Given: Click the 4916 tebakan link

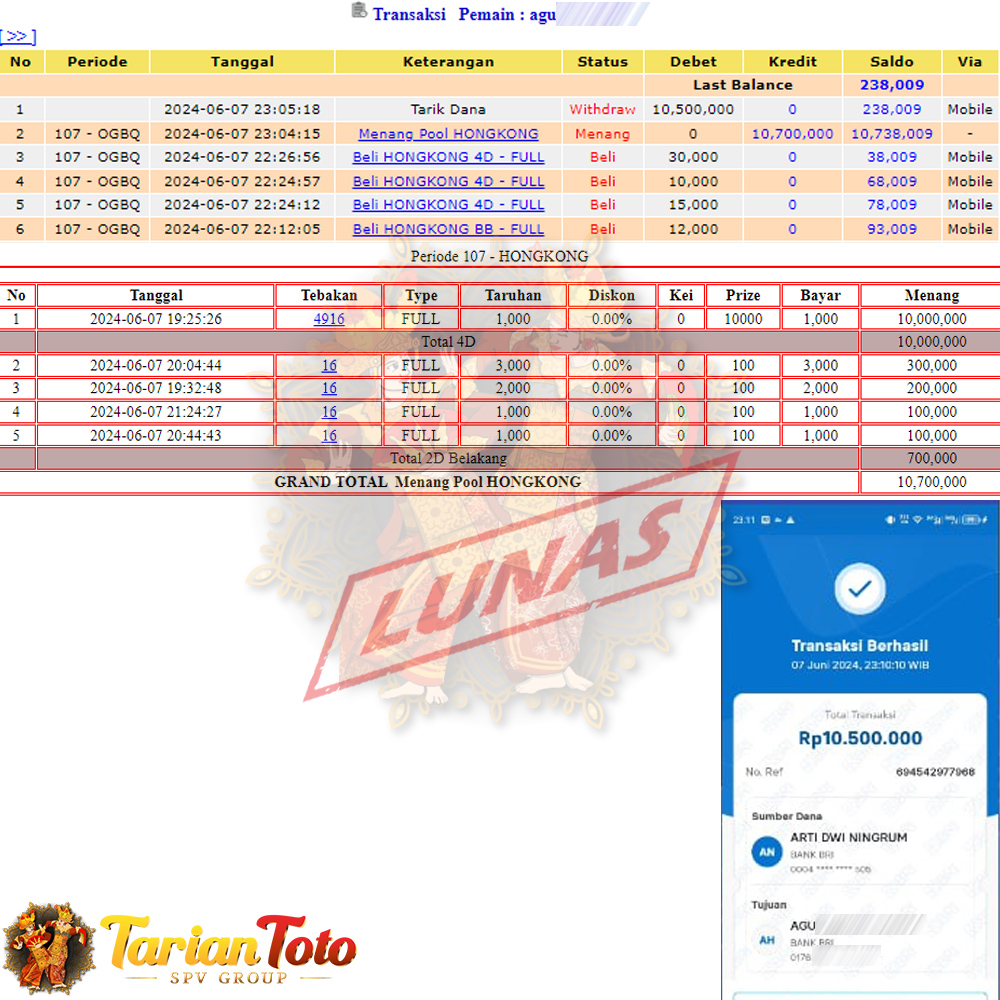Looking at the screenshot, I should click(x=329, y=319).
